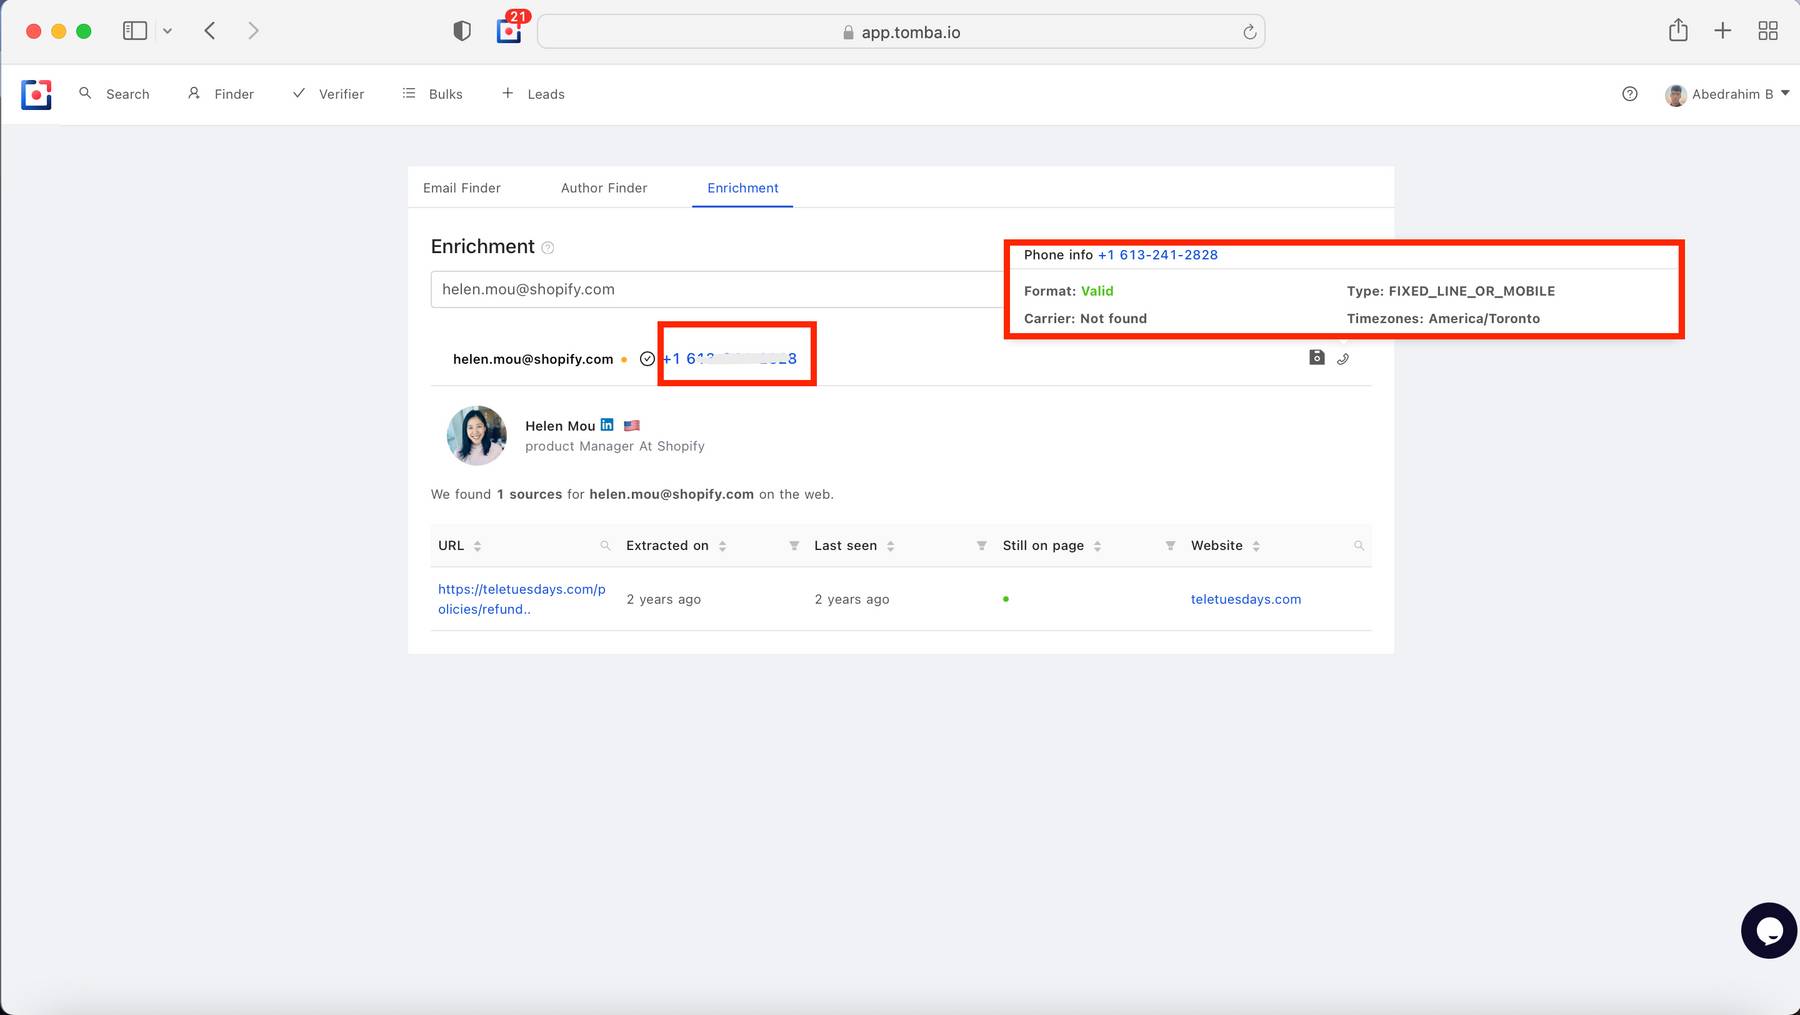Search within the Website column

click(1359, 546)
